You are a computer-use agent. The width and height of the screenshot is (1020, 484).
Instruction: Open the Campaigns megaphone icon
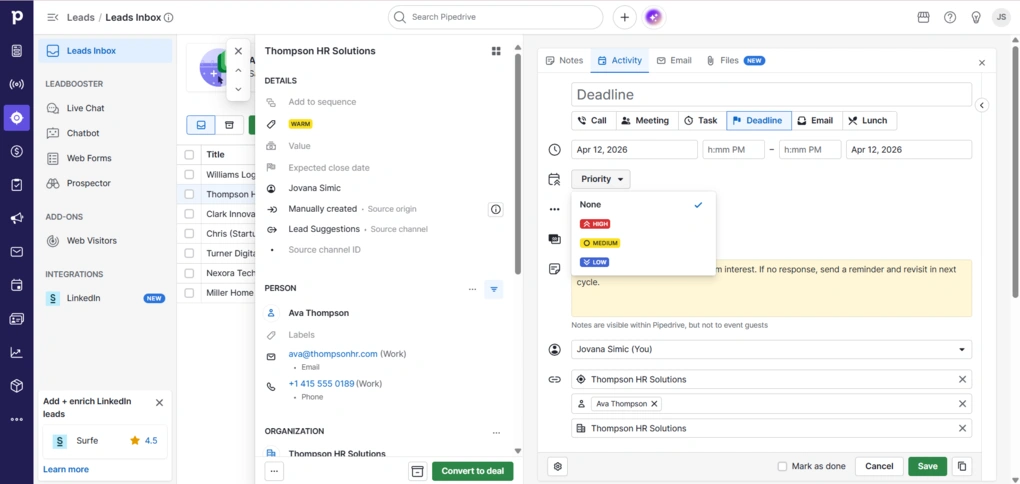click(17, 219)
